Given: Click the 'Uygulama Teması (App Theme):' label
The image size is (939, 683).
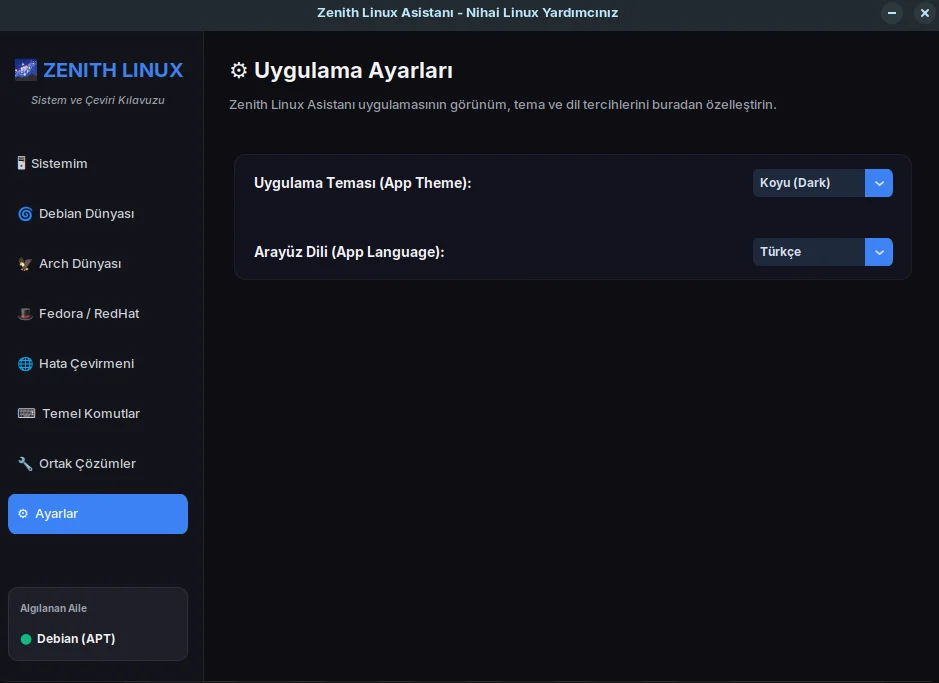Looking at the screenshot, I should point(363,183).
